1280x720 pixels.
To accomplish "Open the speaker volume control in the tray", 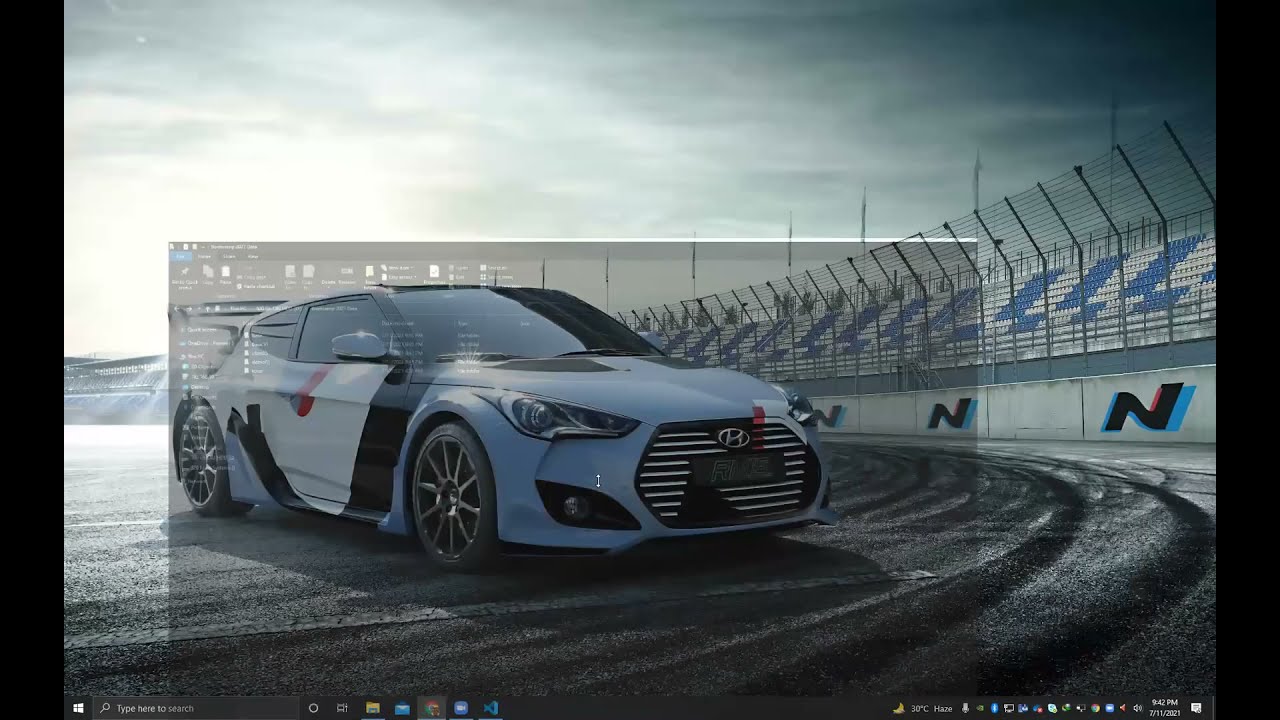I will pos(1138,708).
